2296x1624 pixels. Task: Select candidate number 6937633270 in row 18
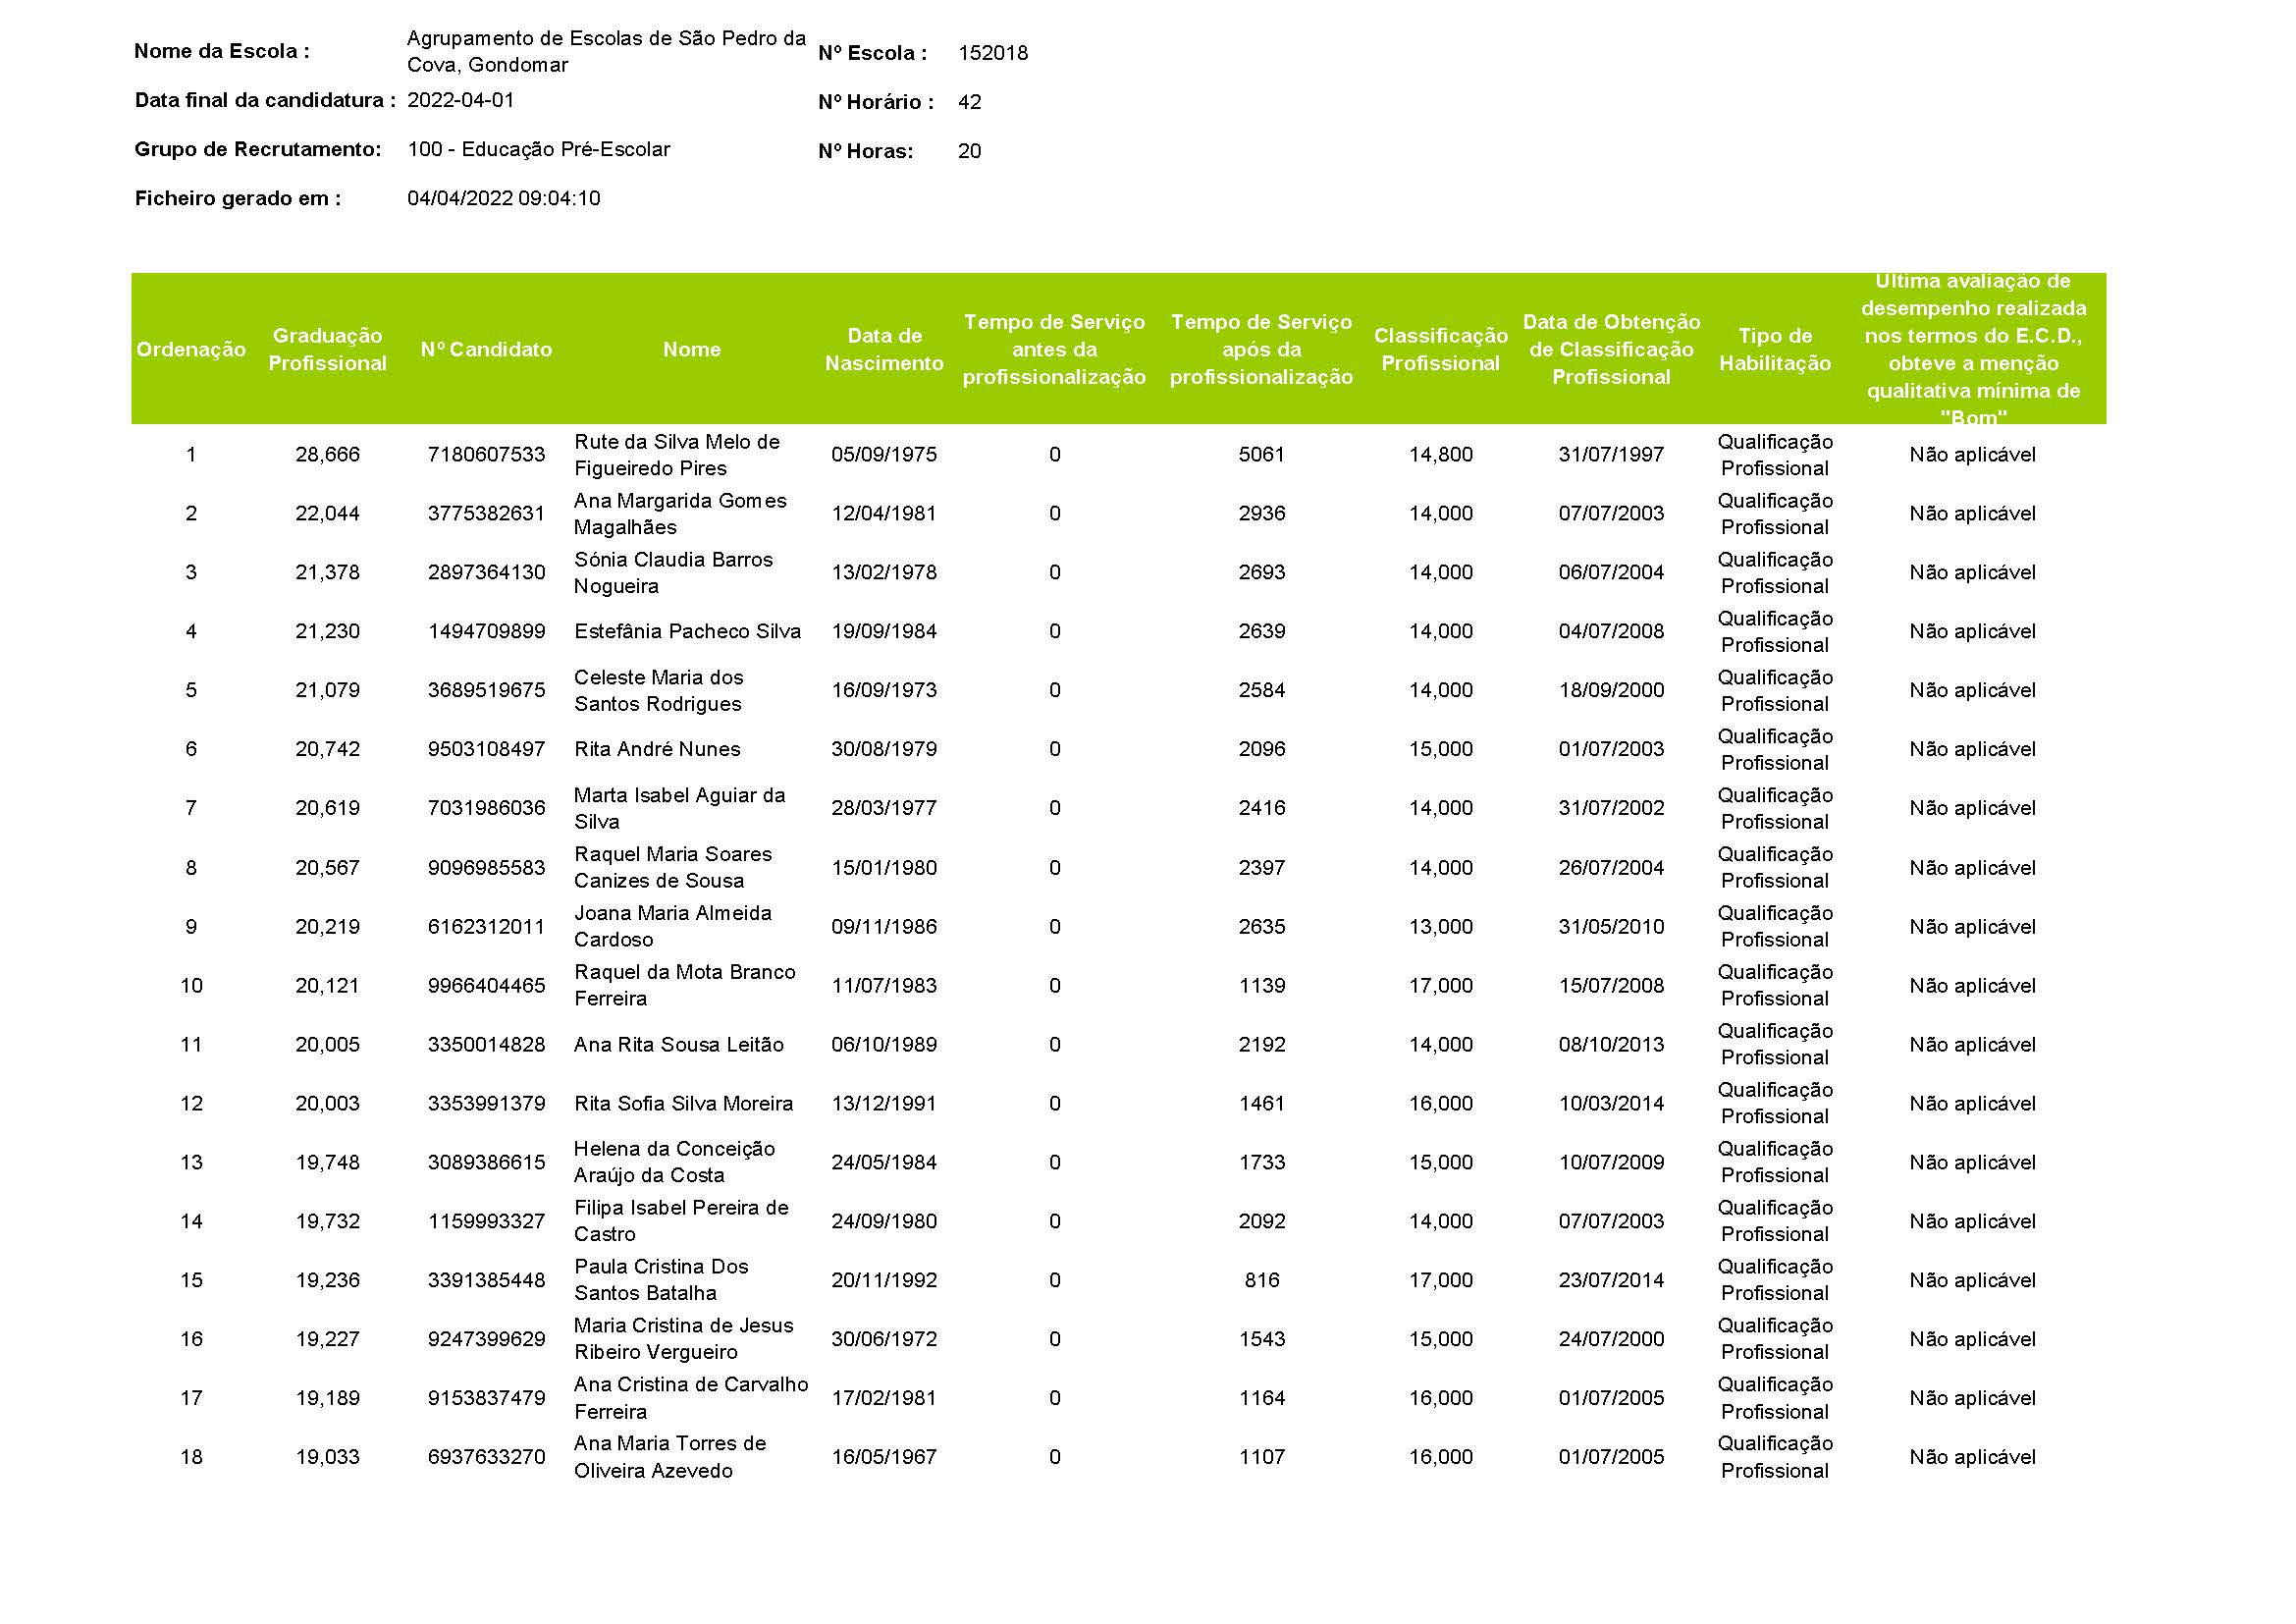[486, 1457]
